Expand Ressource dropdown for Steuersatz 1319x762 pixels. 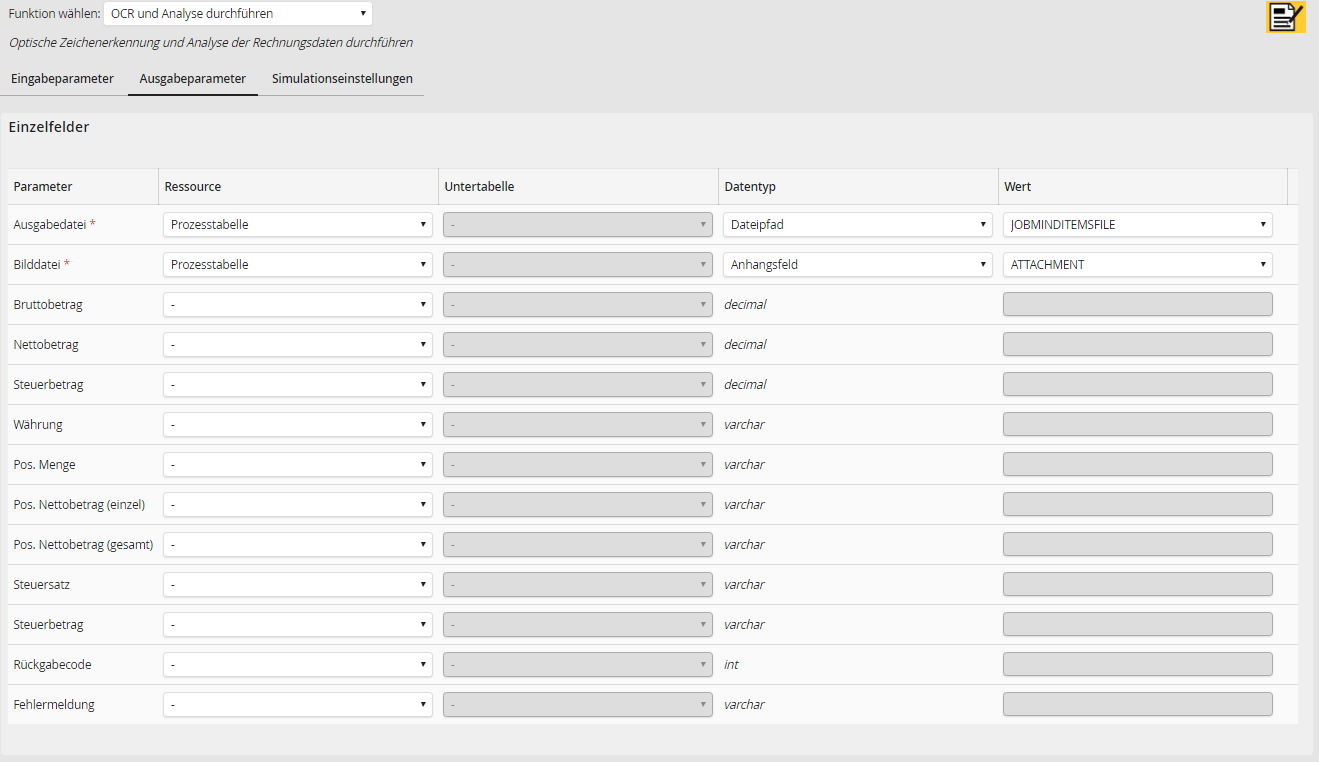(x=298, y=585)
